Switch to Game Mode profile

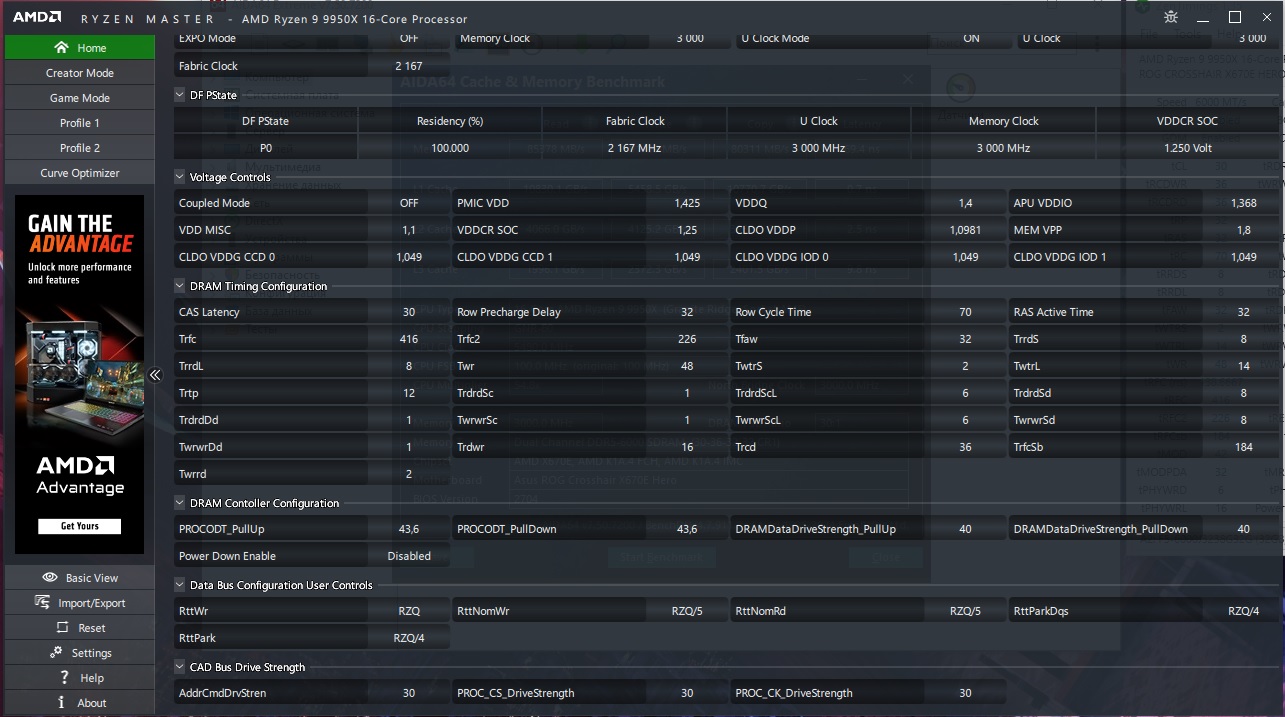(x=79, y=98)
